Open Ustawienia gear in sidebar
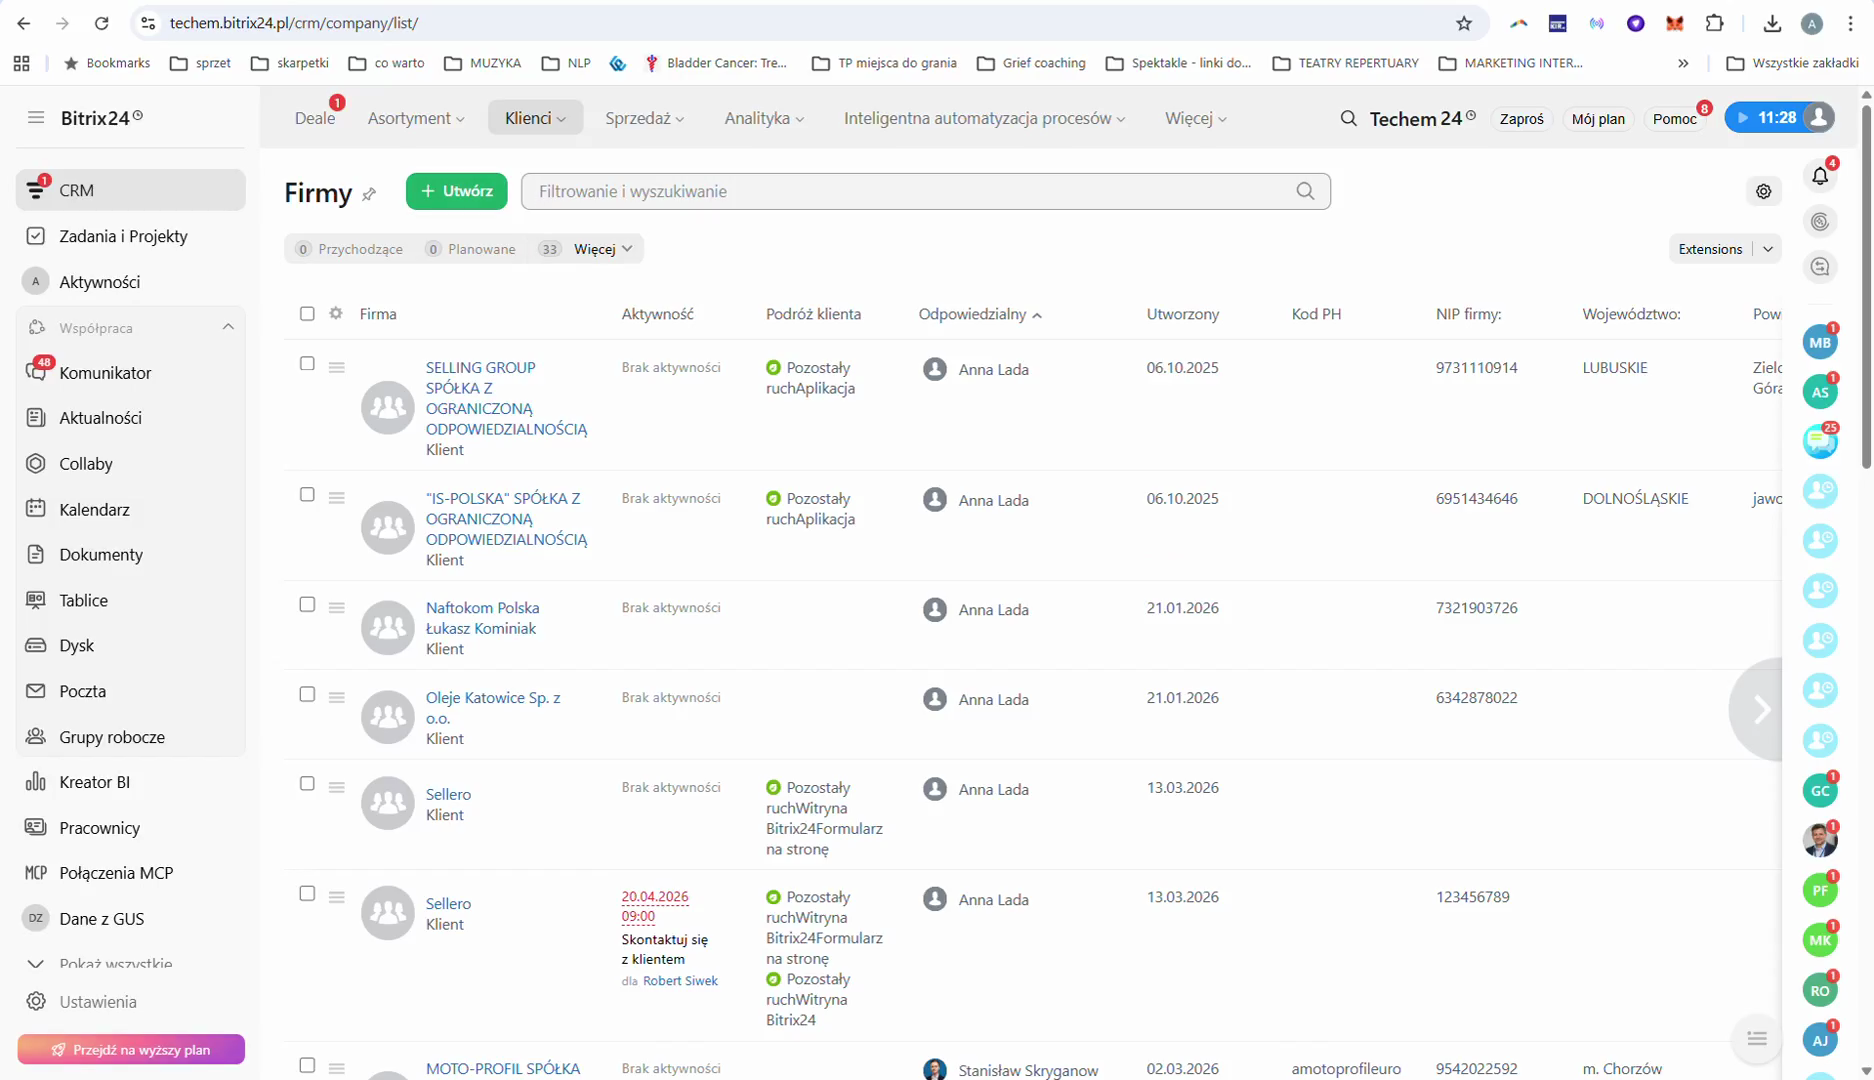The height and width of the screenshot is (1080, 1874). pyautogui.click(x=36, y=1001)
